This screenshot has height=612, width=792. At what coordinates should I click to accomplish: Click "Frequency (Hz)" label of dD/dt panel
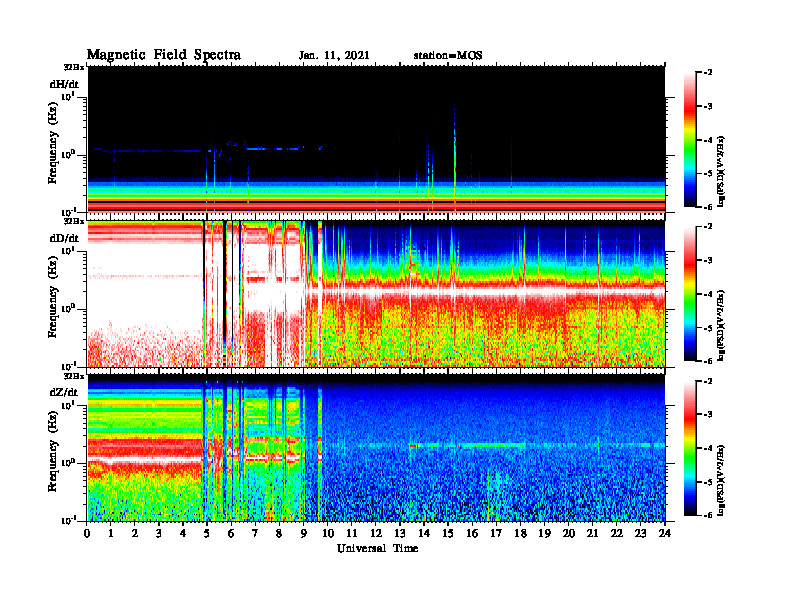[53, 297]
